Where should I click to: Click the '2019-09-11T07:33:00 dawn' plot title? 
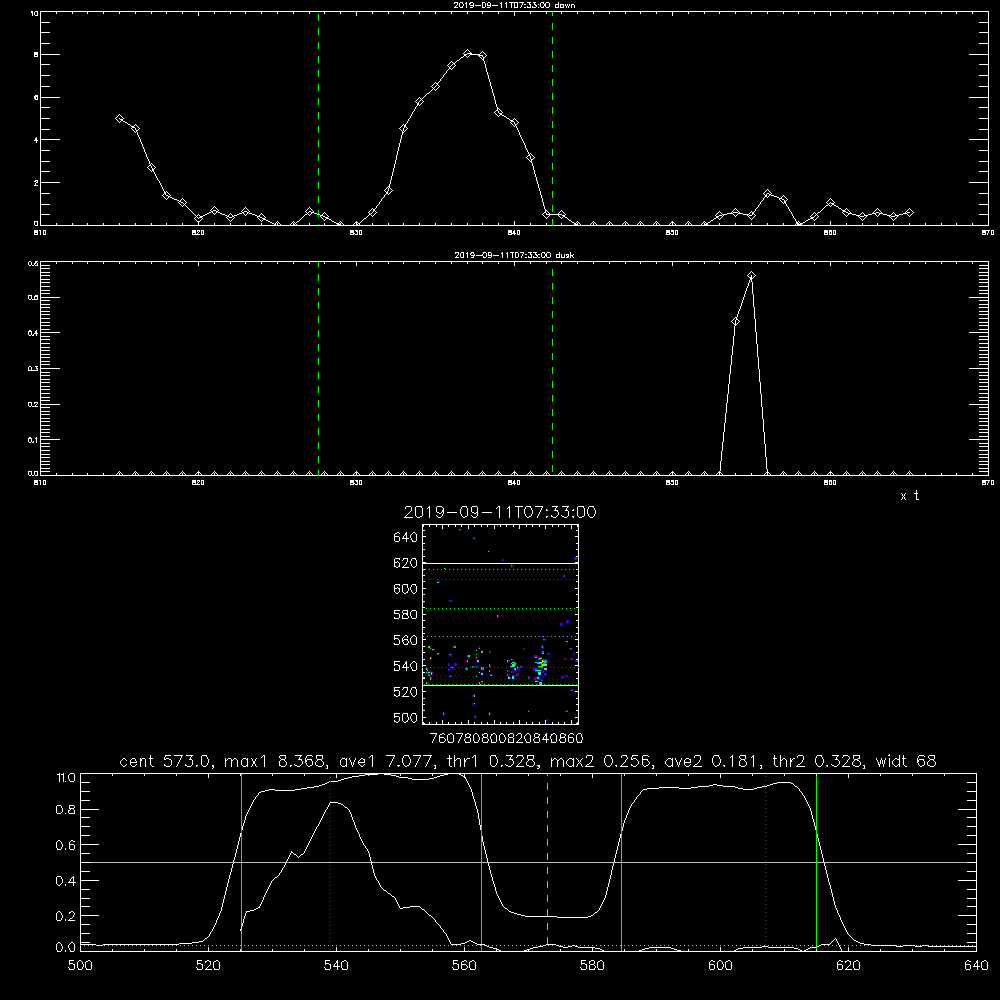514,5
